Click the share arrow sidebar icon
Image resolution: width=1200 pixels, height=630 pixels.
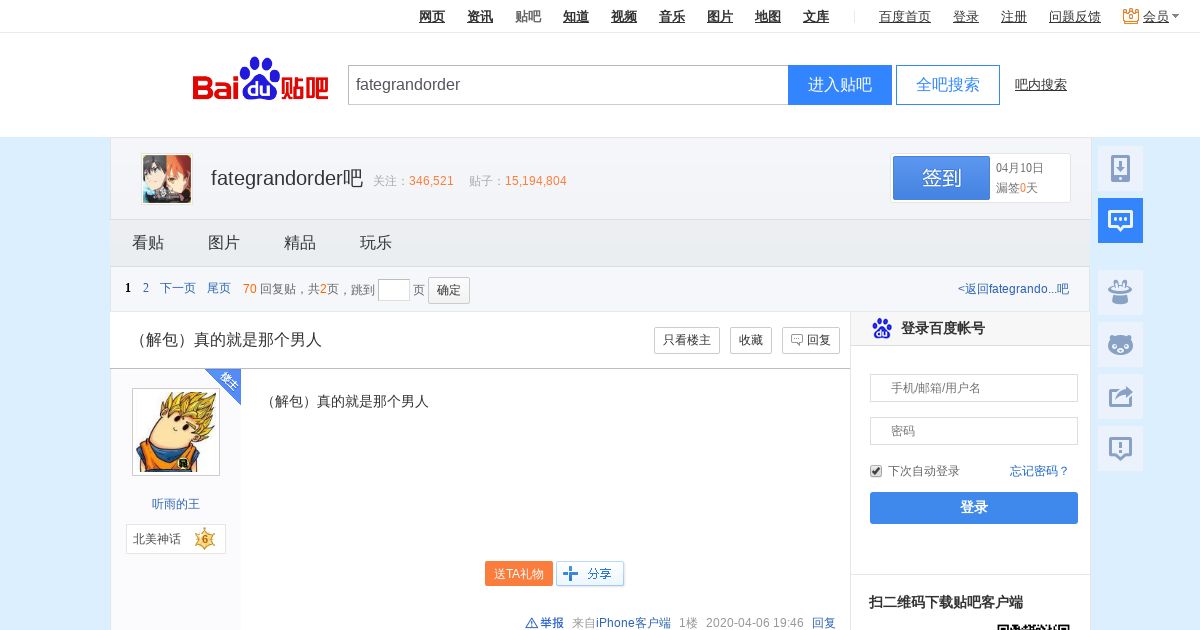point(1120,396)
